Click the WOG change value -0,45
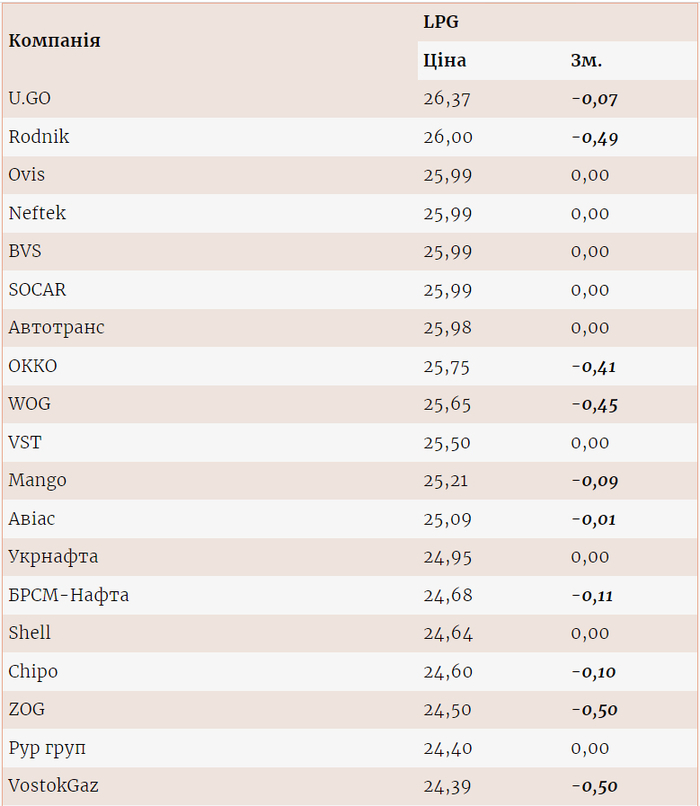Screen dimensions: 700x806 [x=594, y=404]
